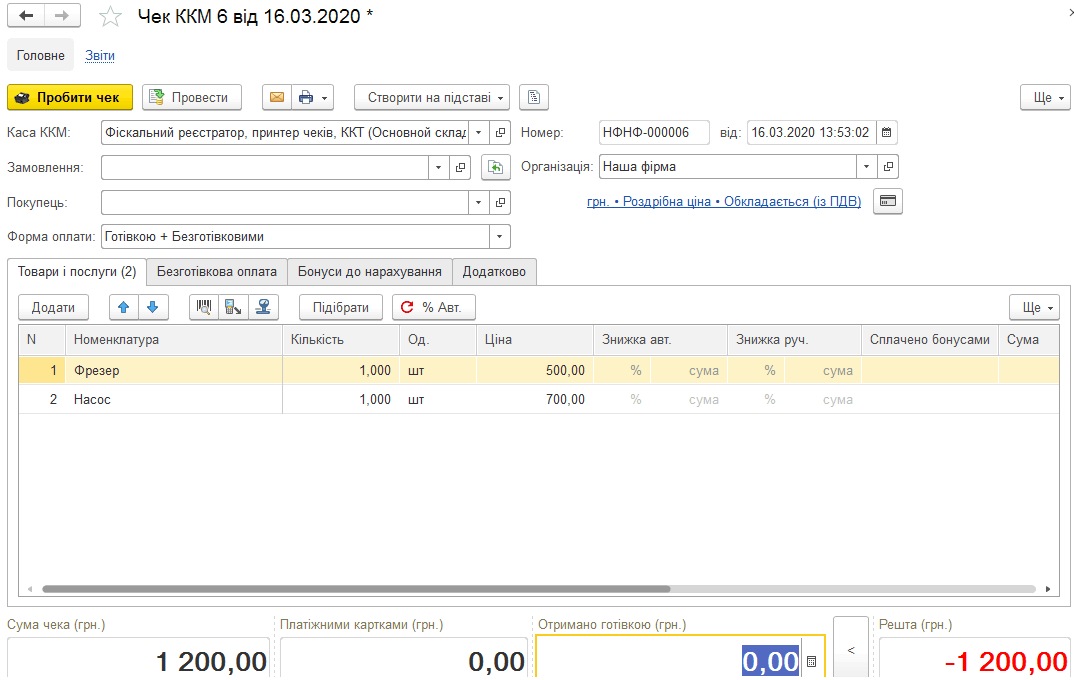Load from data collection terminal icon

[x=233, y=307]
